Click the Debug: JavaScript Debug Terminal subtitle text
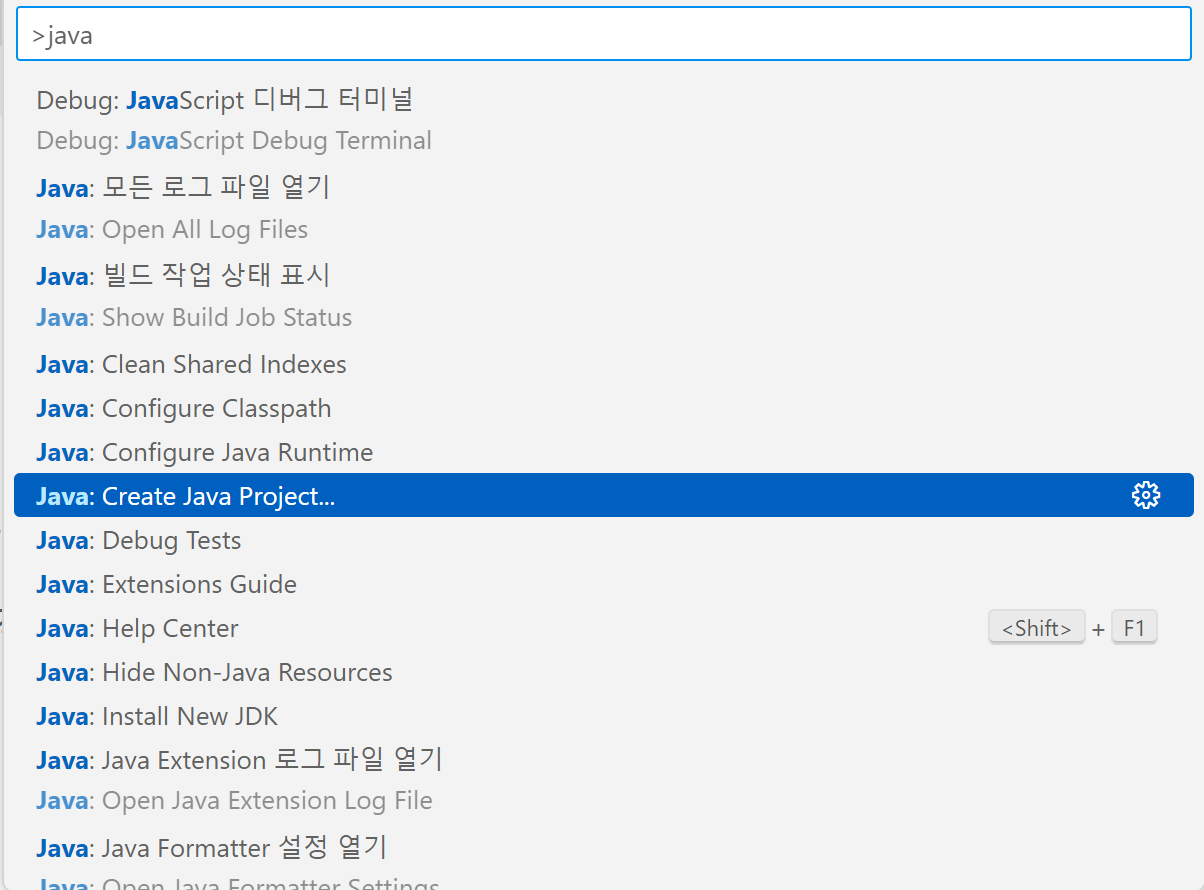The image size is (1204, 890). point(234,140)
